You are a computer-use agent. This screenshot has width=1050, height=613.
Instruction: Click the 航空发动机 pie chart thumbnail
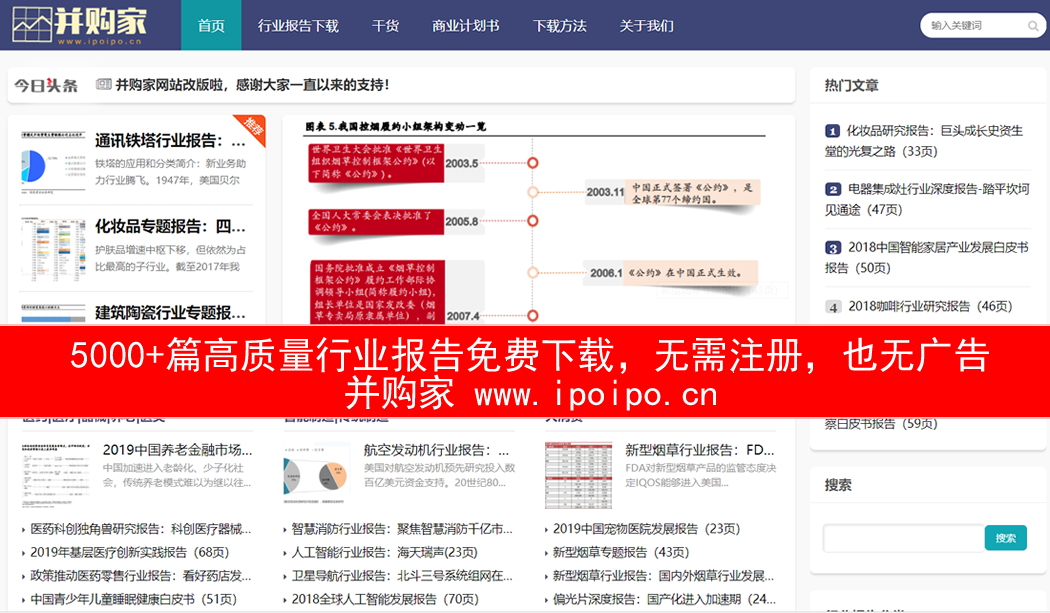click(x=317, y=474)
